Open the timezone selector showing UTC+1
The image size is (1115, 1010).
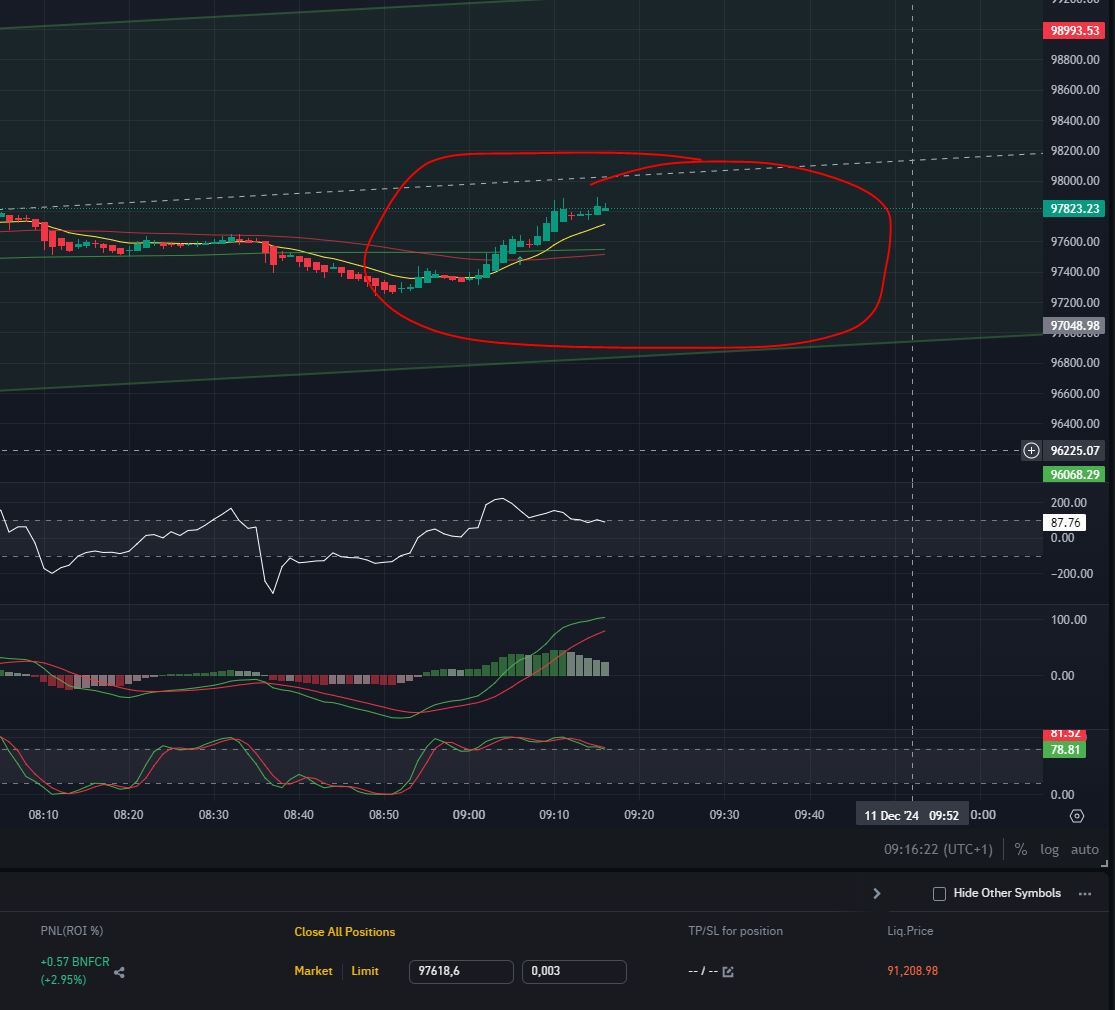click(938, 849)
